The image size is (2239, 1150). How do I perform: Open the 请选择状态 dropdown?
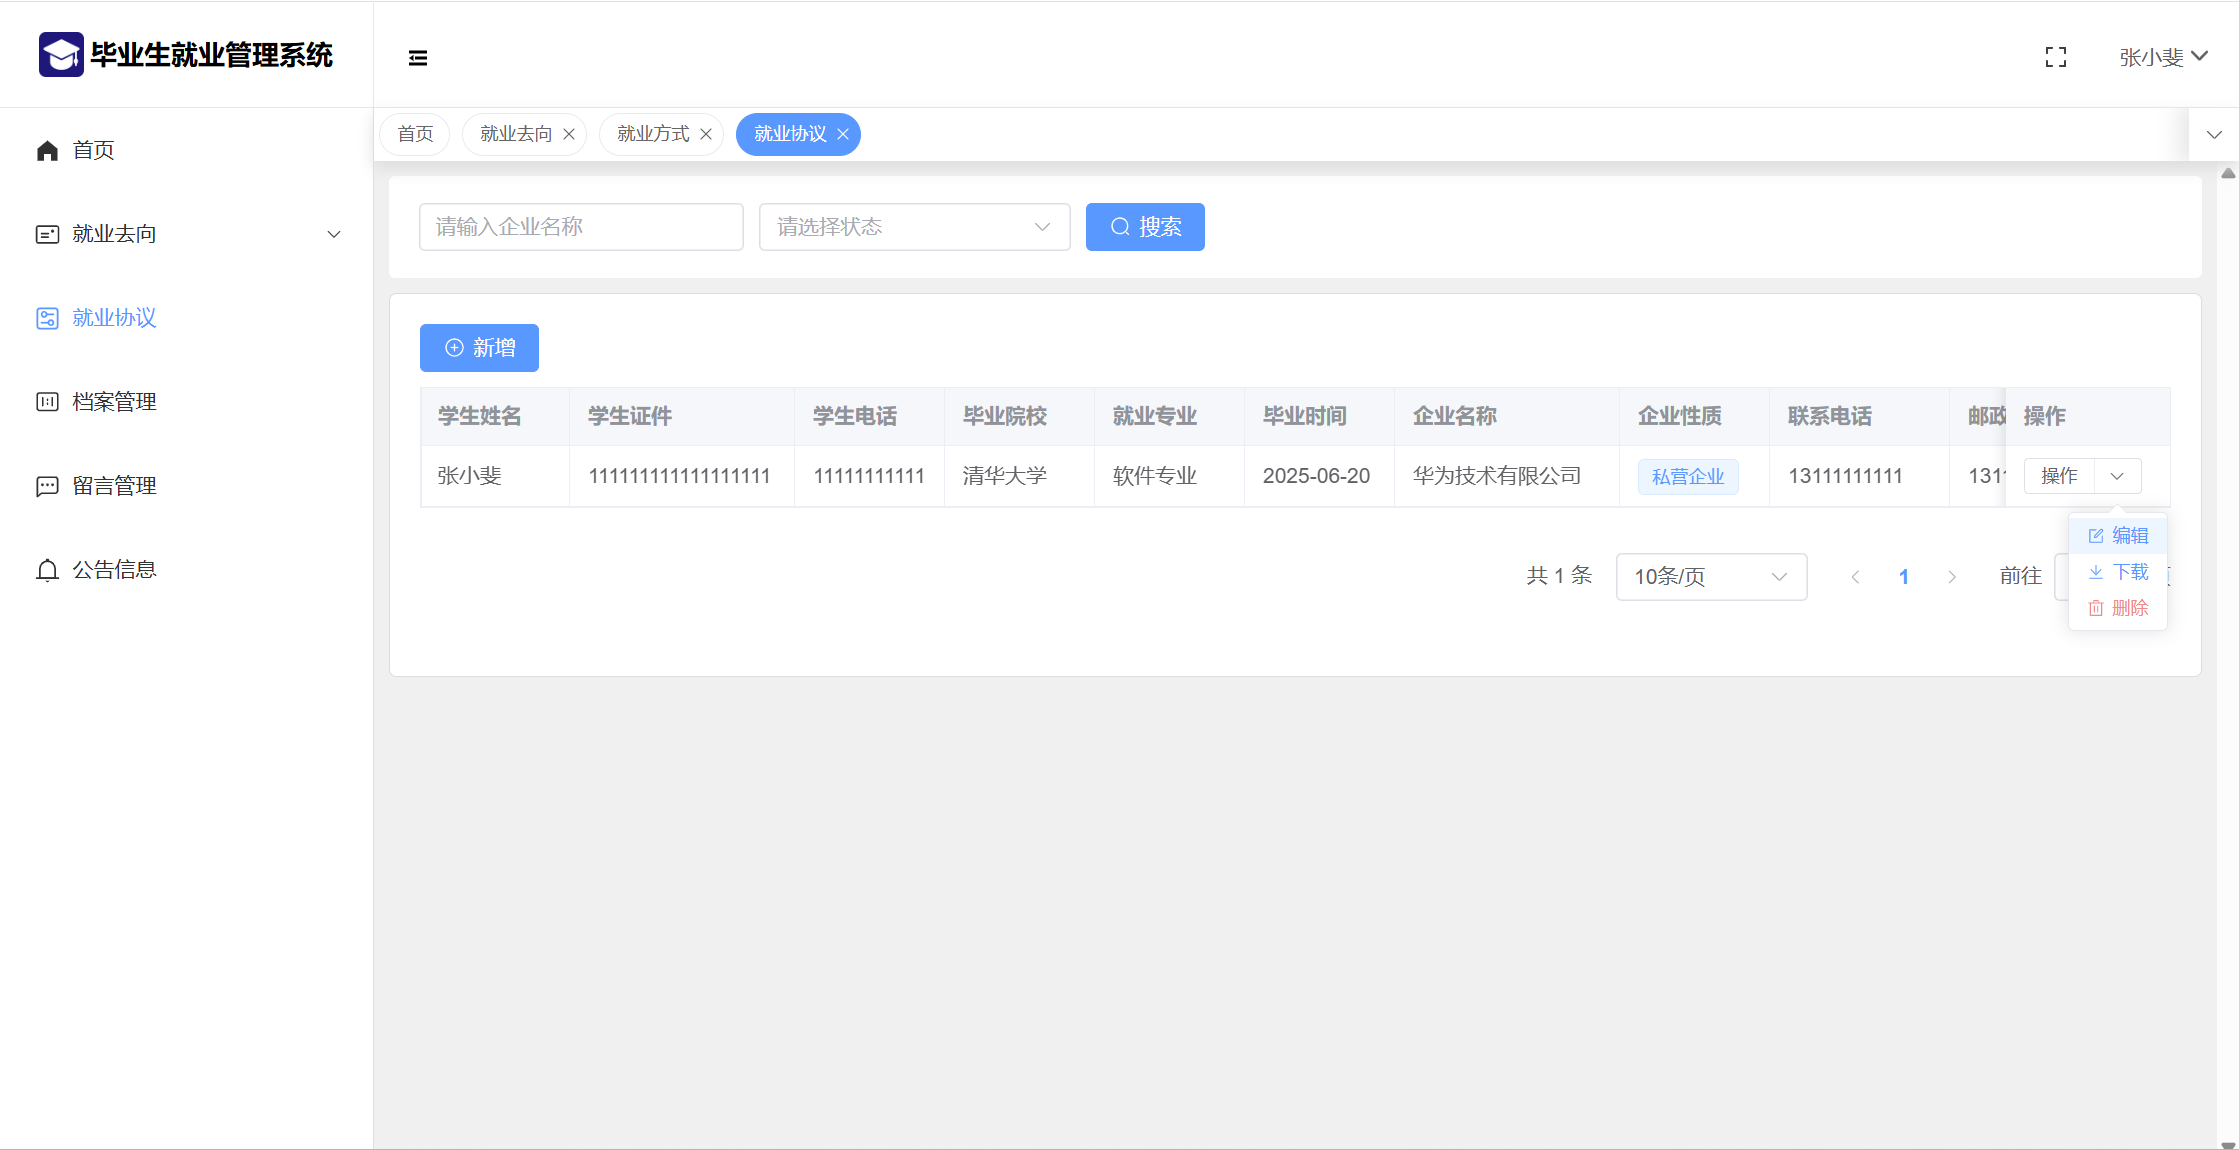[x=914, y=227]
